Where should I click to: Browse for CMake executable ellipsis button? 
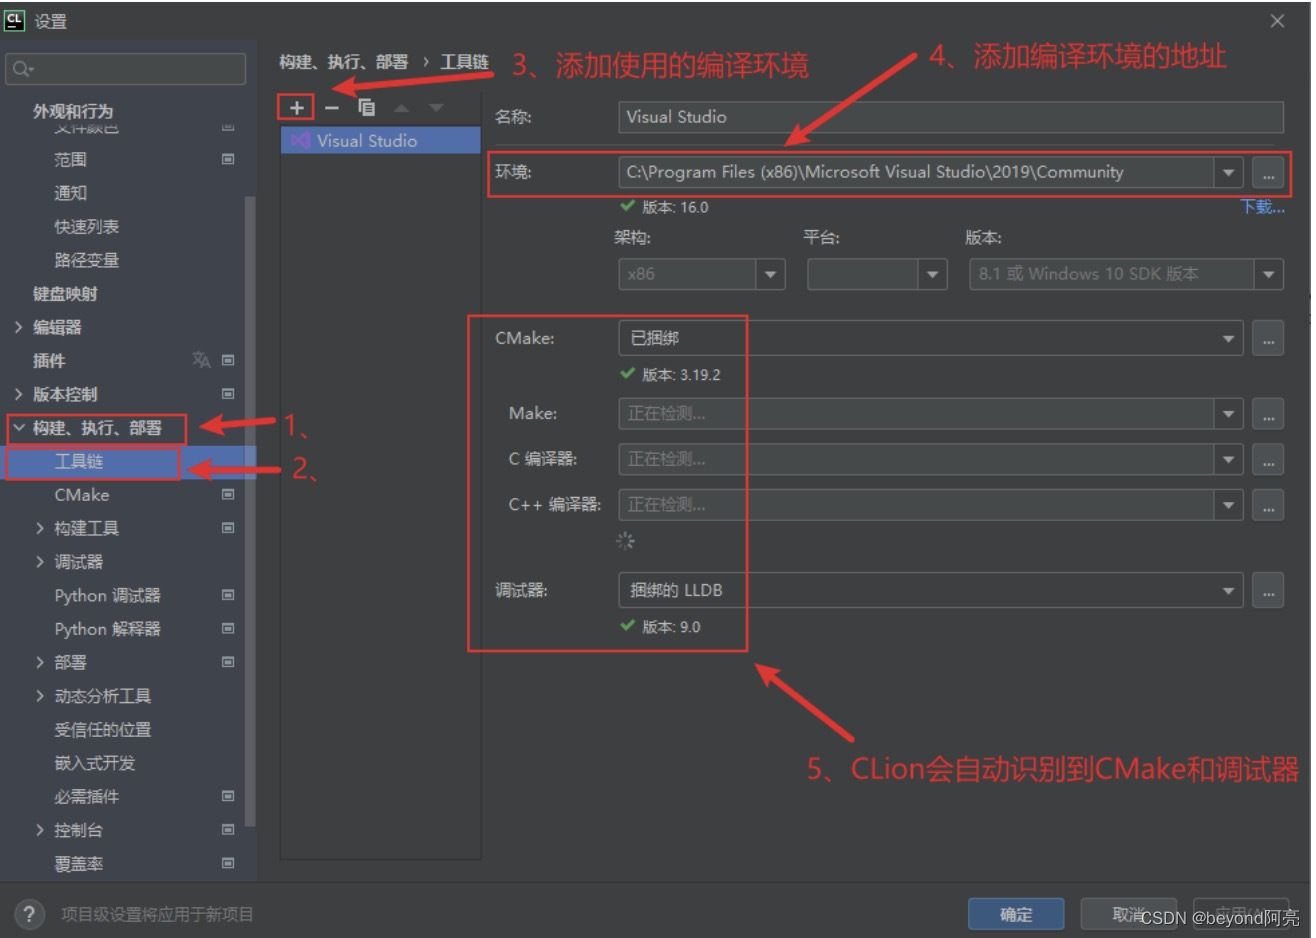(x=1268, y=339)
